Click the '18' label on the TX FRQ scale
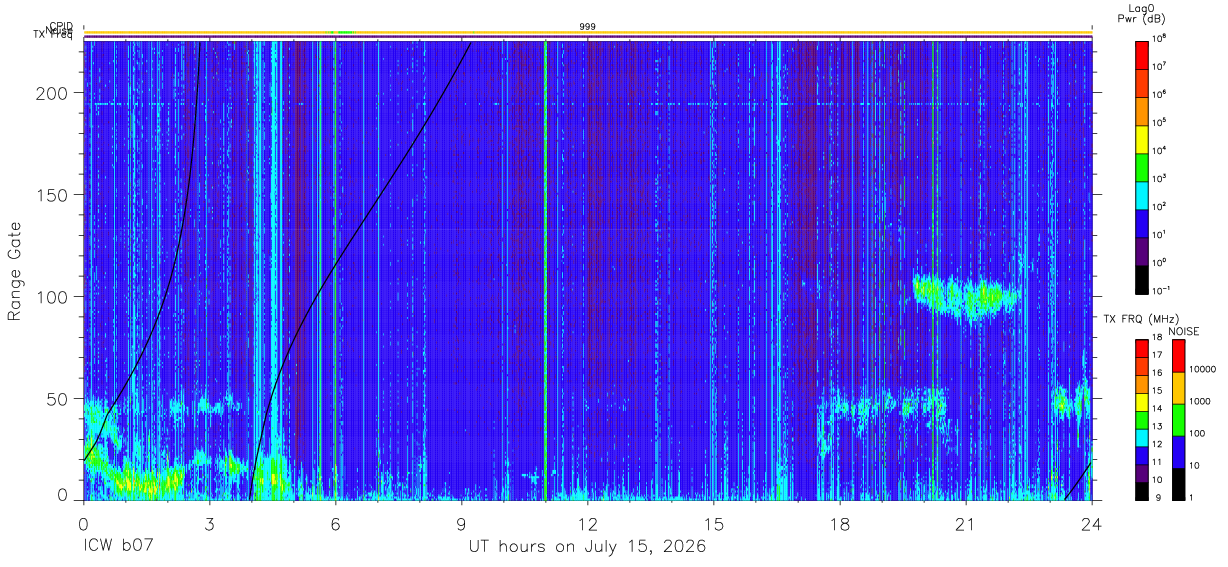 pos(1157,339)
